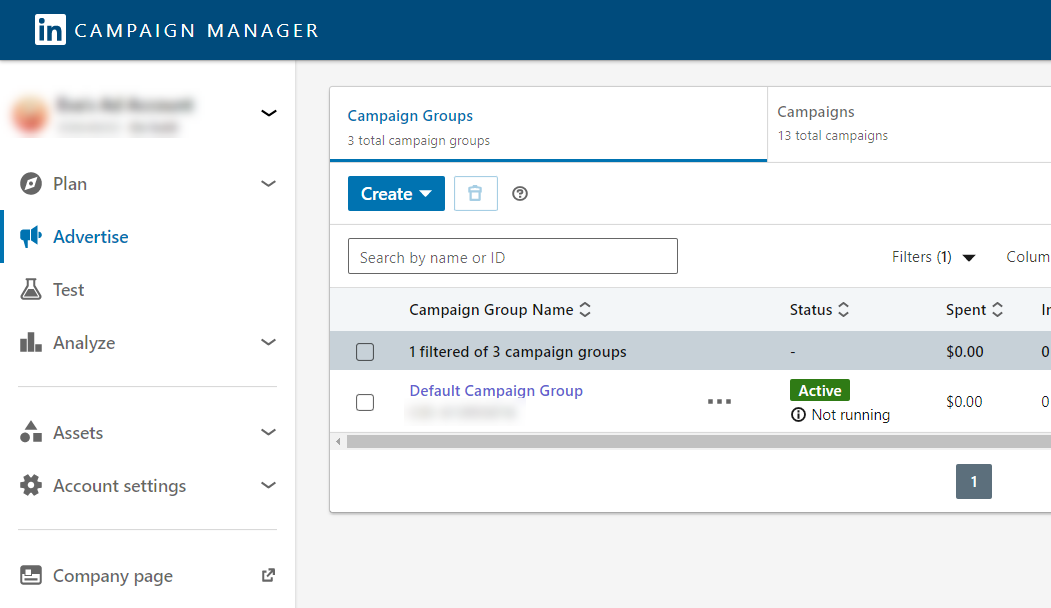The image size is (1051, 608).
Task: Click the $0.00 spent for Default Campaign Group
Action: (964, 402)
